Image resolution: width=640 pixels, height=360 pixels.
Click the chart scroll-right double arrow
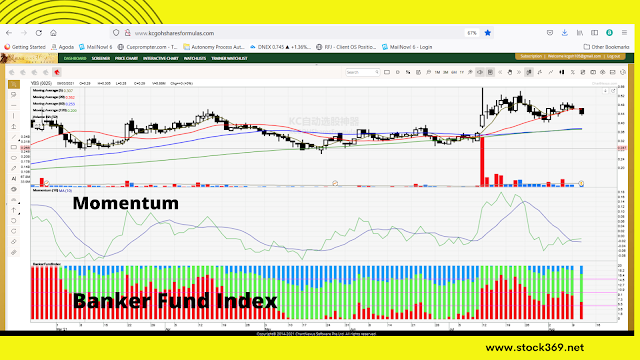point(519,72)
